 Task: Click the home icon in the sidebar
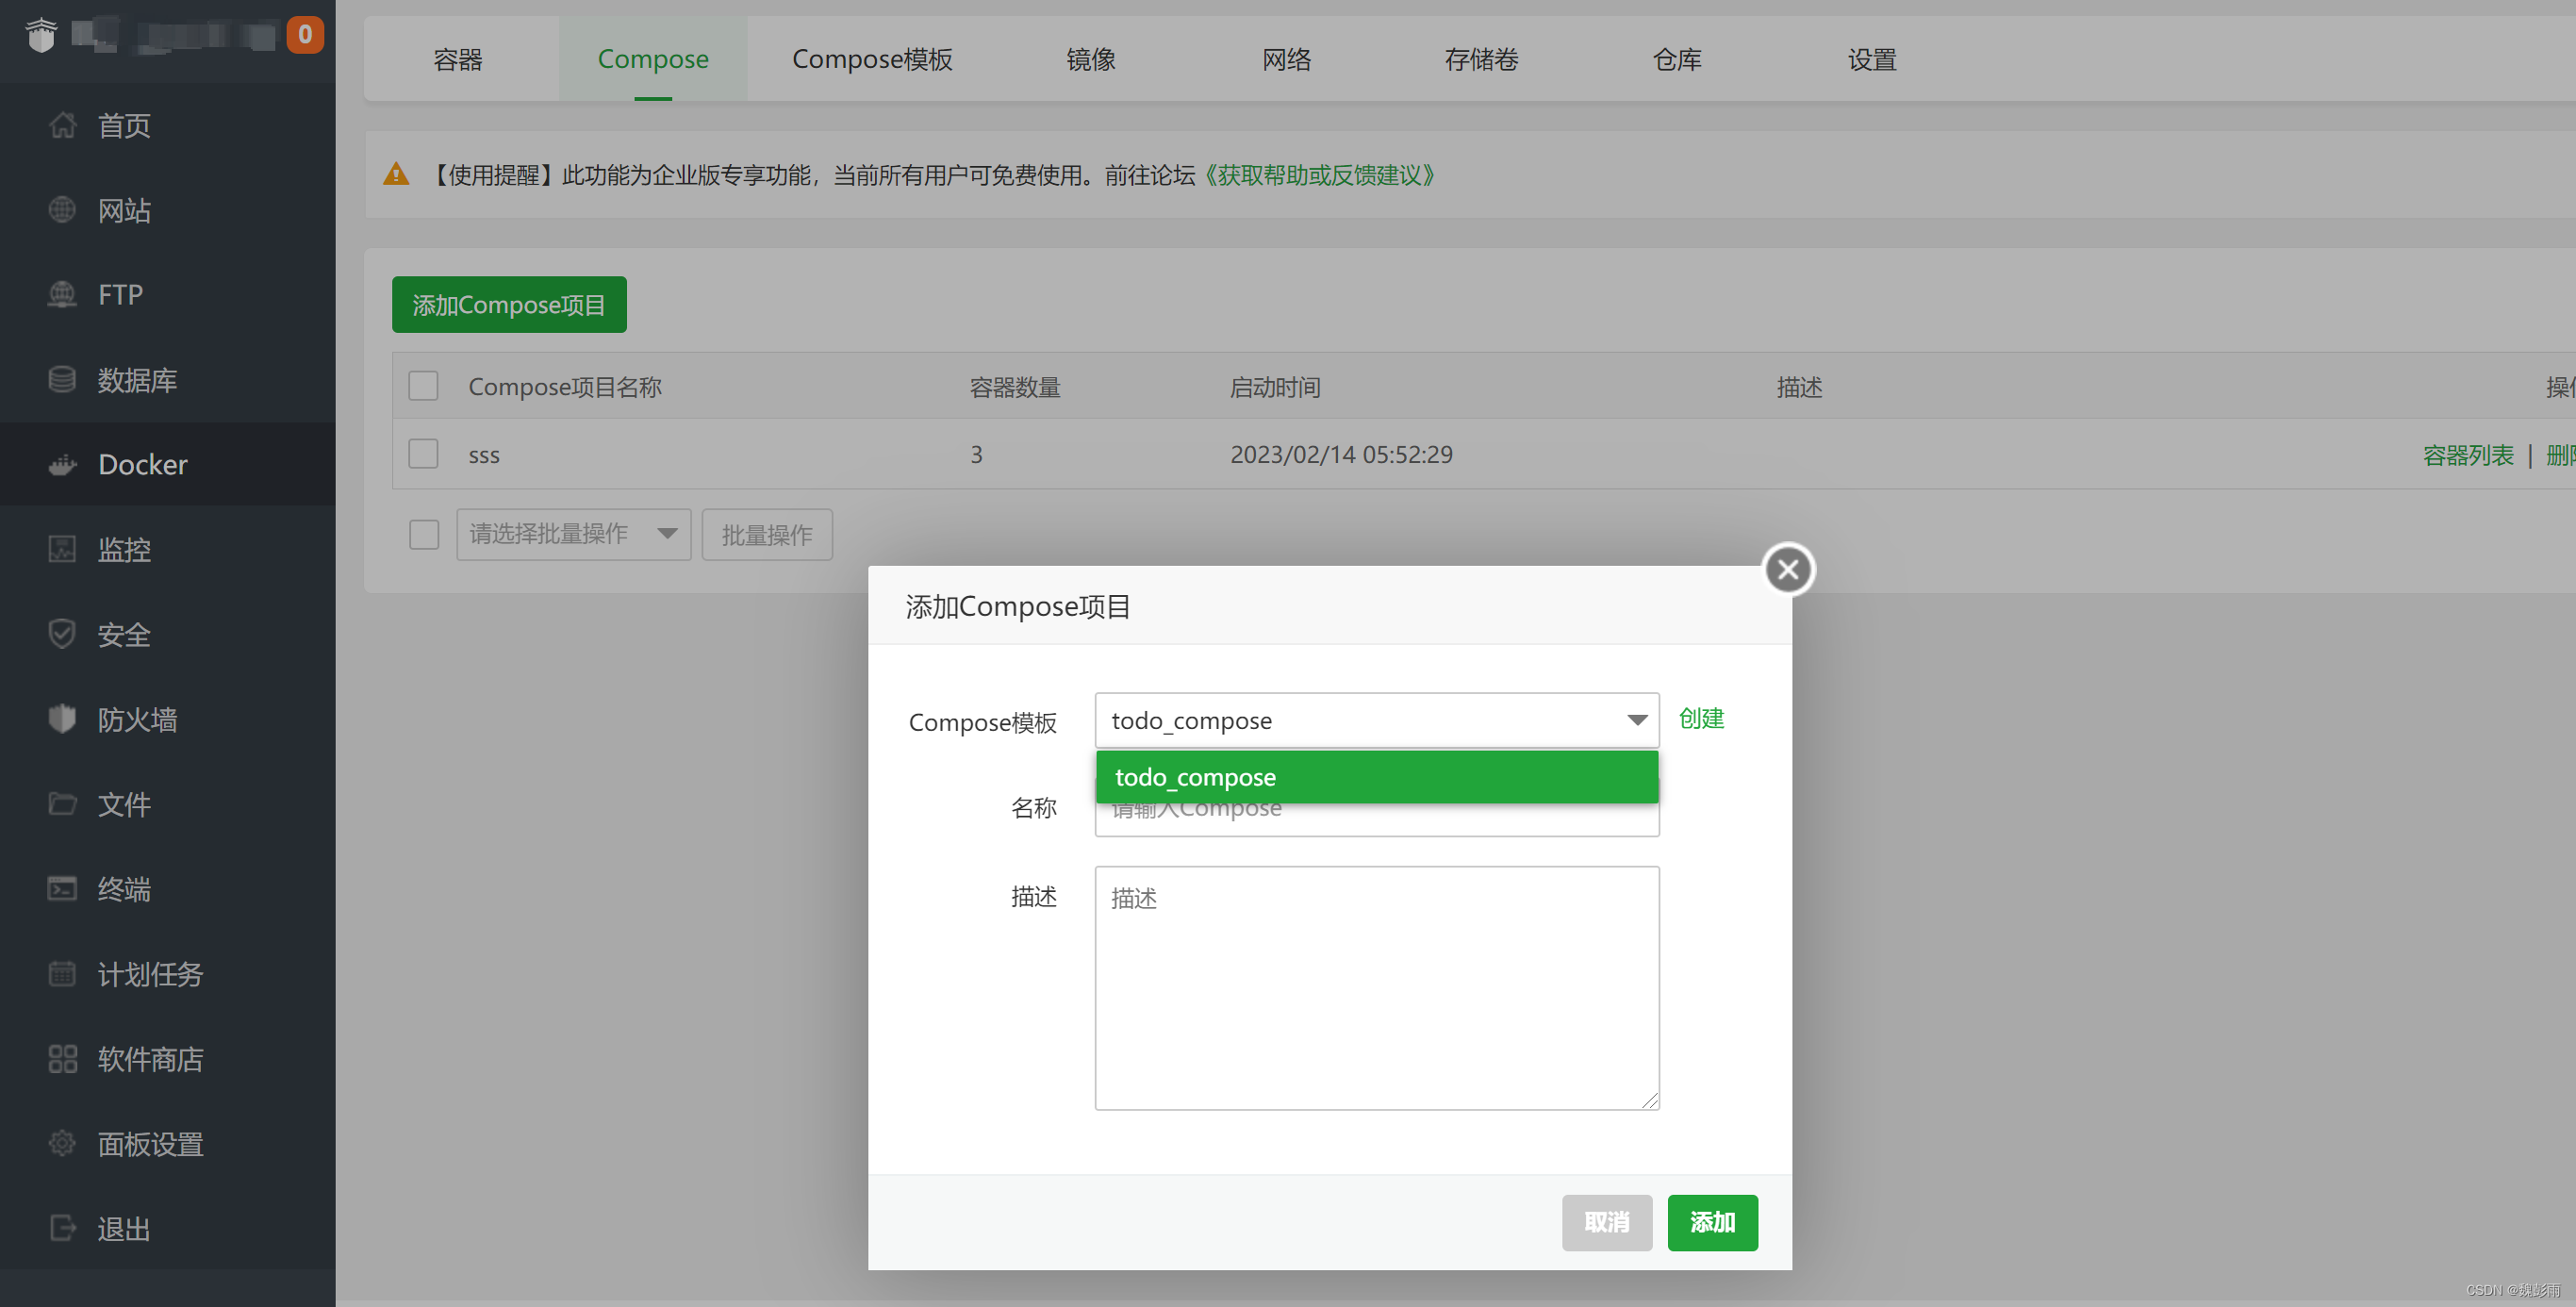point(62,125)
